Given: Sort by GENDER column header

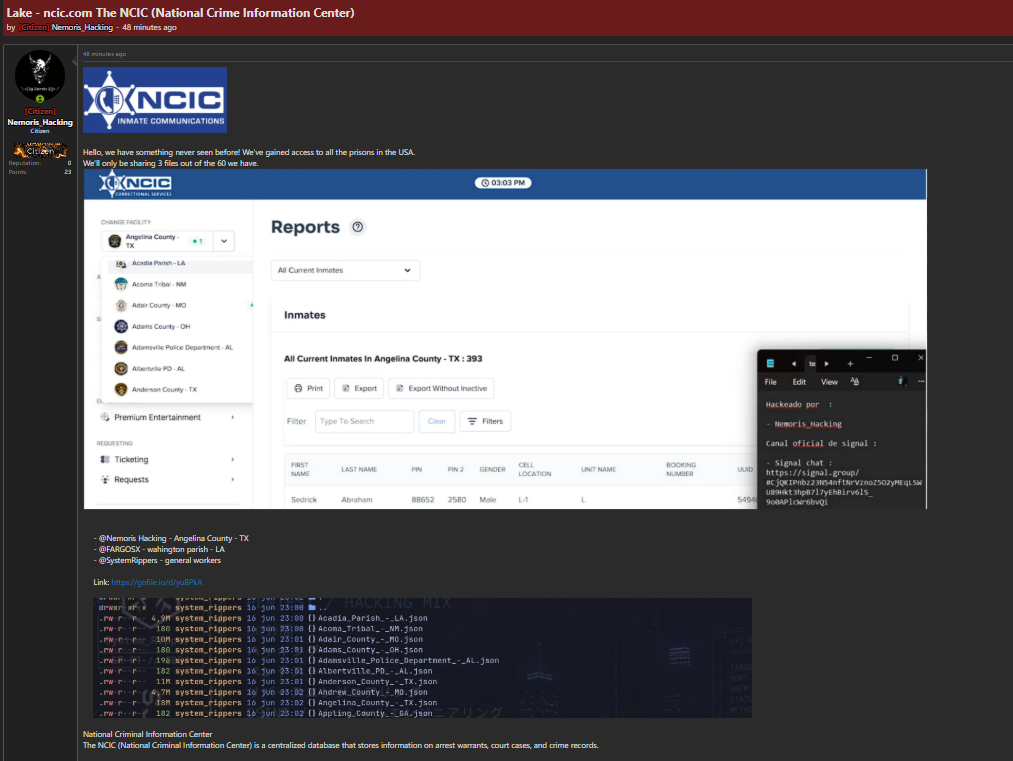Looking at the screenshot, I should click(492, 470).
